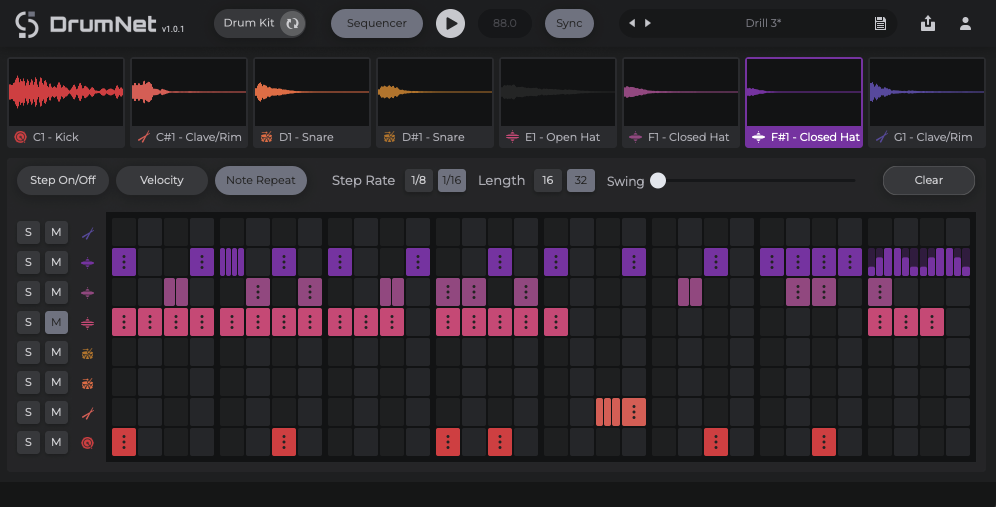
Task: Unmute the active M button on the open hat row
Action: [56, 322]
